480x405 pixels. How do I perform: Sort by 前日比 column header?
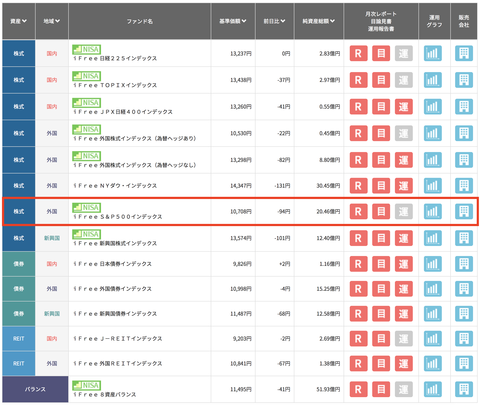click(x=275, y=21)
